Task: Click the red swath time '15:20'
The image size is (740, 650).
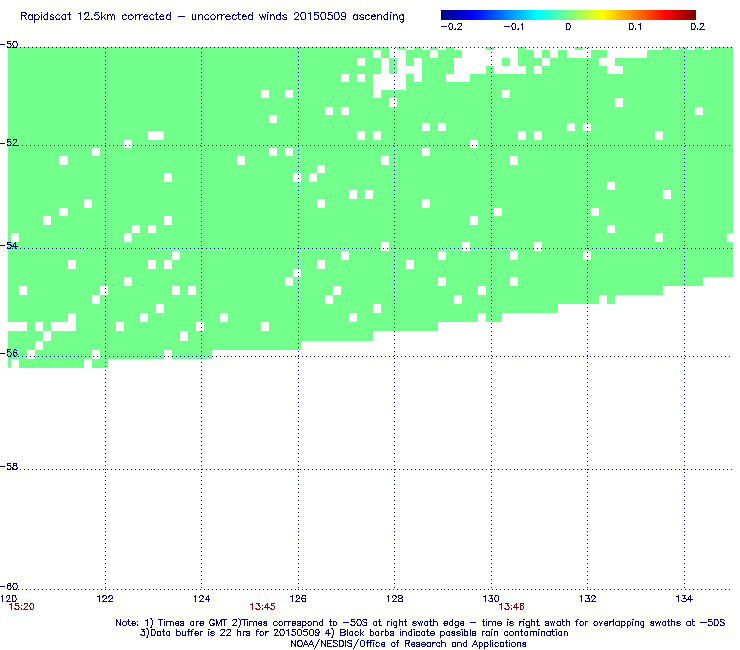Action: coord(22,607)
